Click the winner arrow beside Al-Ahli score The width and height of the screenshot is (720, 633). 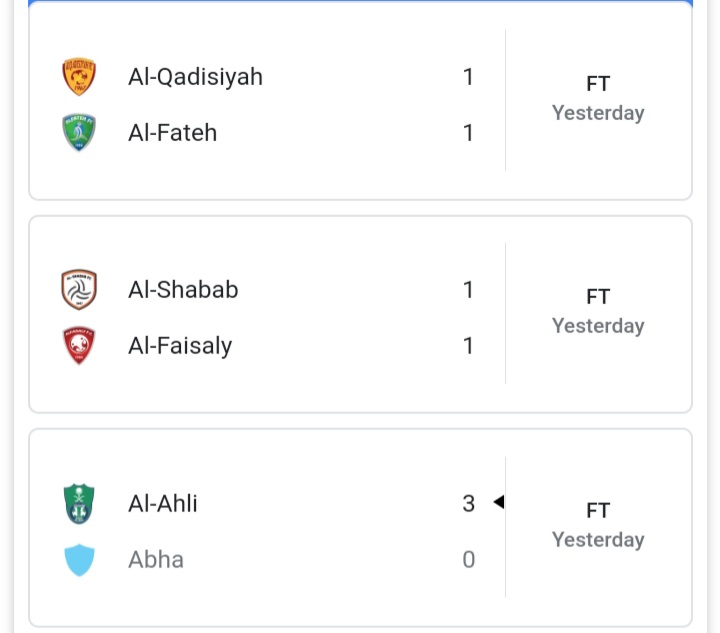[x=499, y=502]
